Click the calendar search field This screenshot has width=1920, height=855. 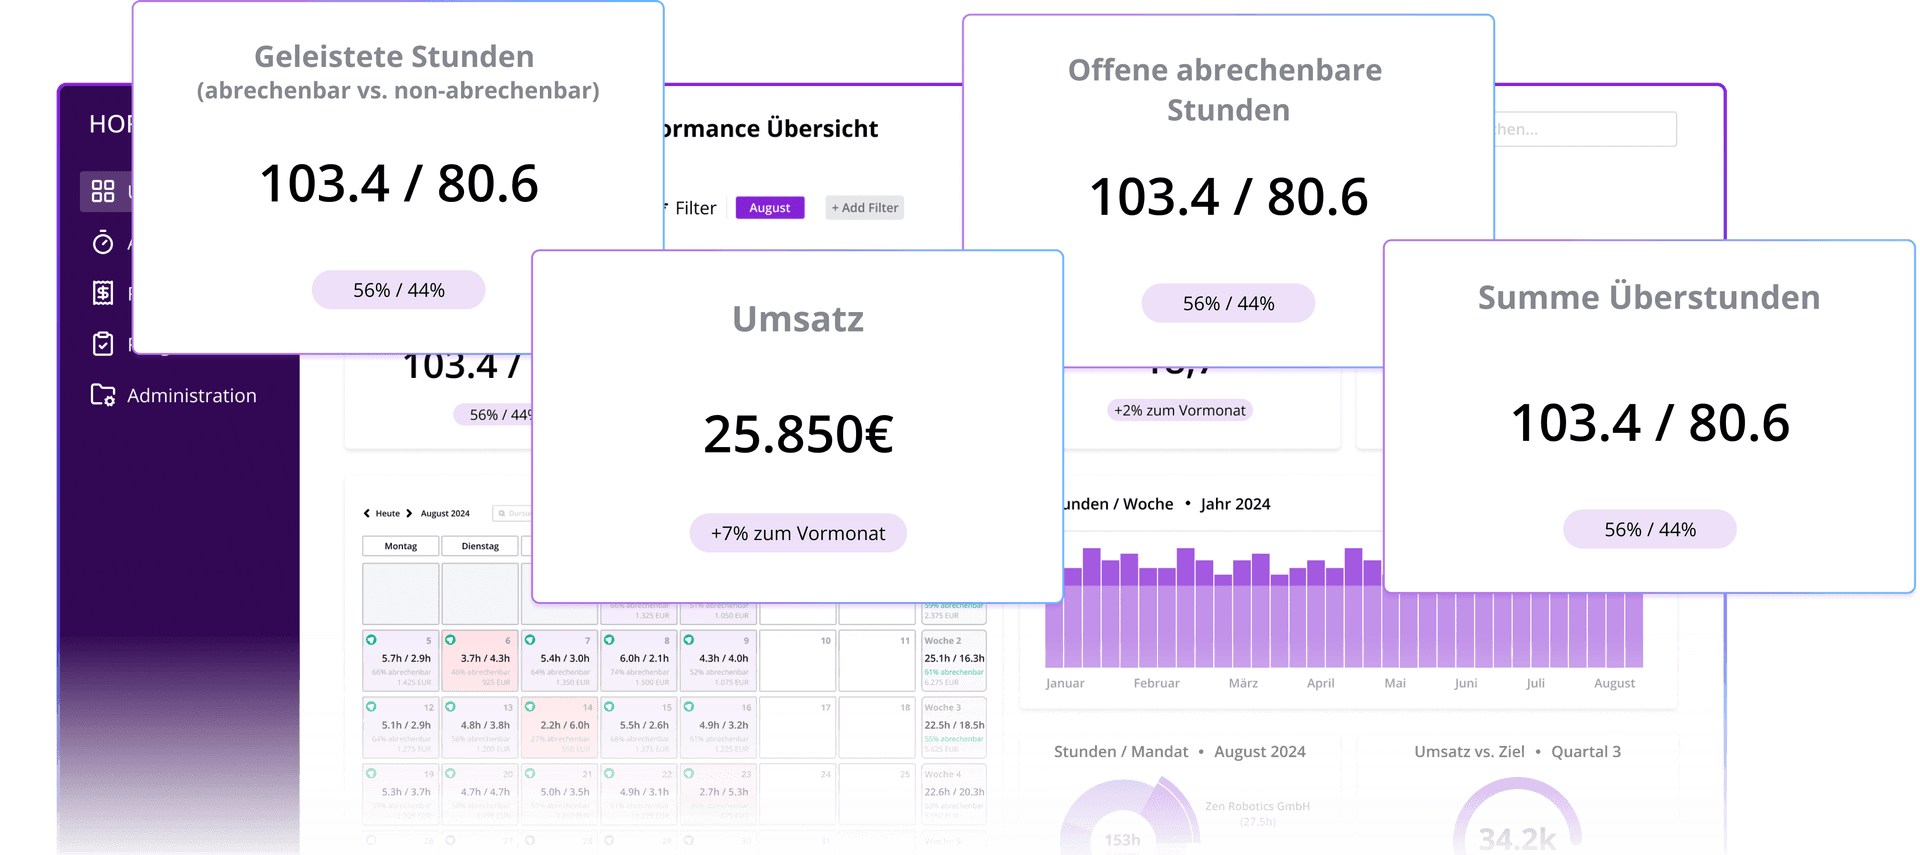(x=512, y=513)
